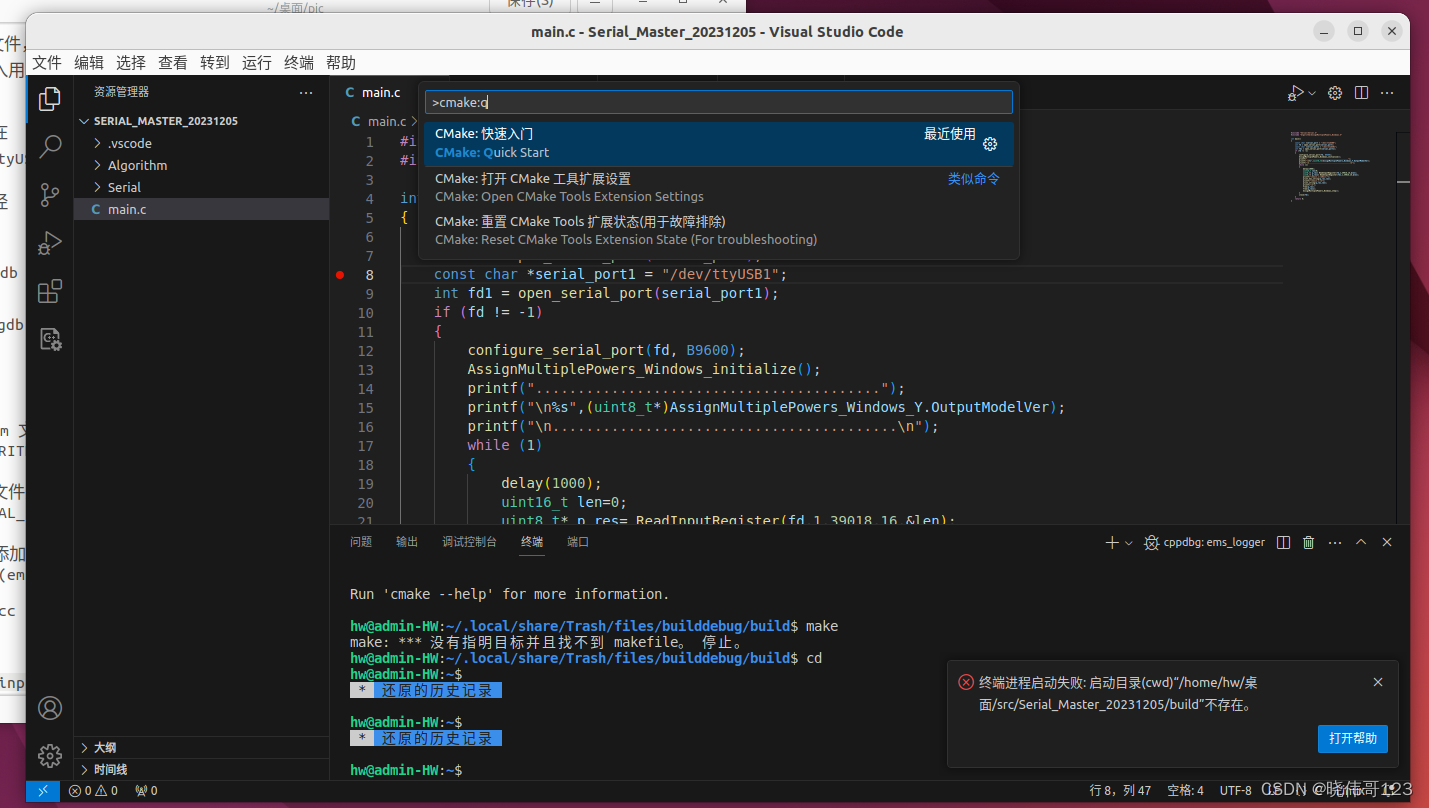Open the 编辑 menu
Image resolution: width=1429 pixels, height=808 pixels.
89,62
